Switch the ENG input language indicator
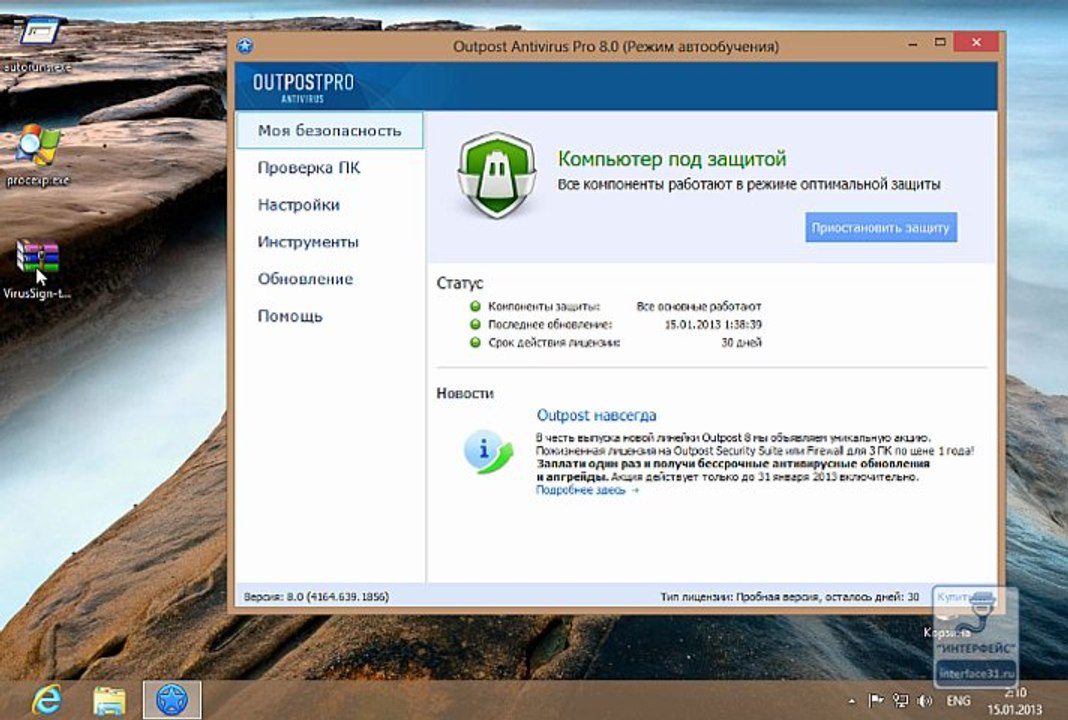This screenshot has height=720, width=1068. (x=958, y=701)
